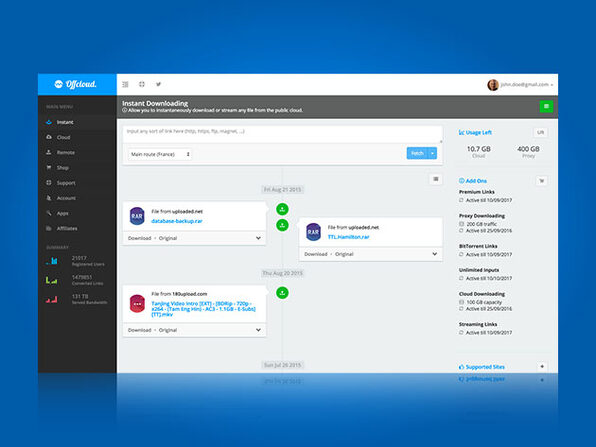Click Converted Links chart icon in summary

coord(52,280)
